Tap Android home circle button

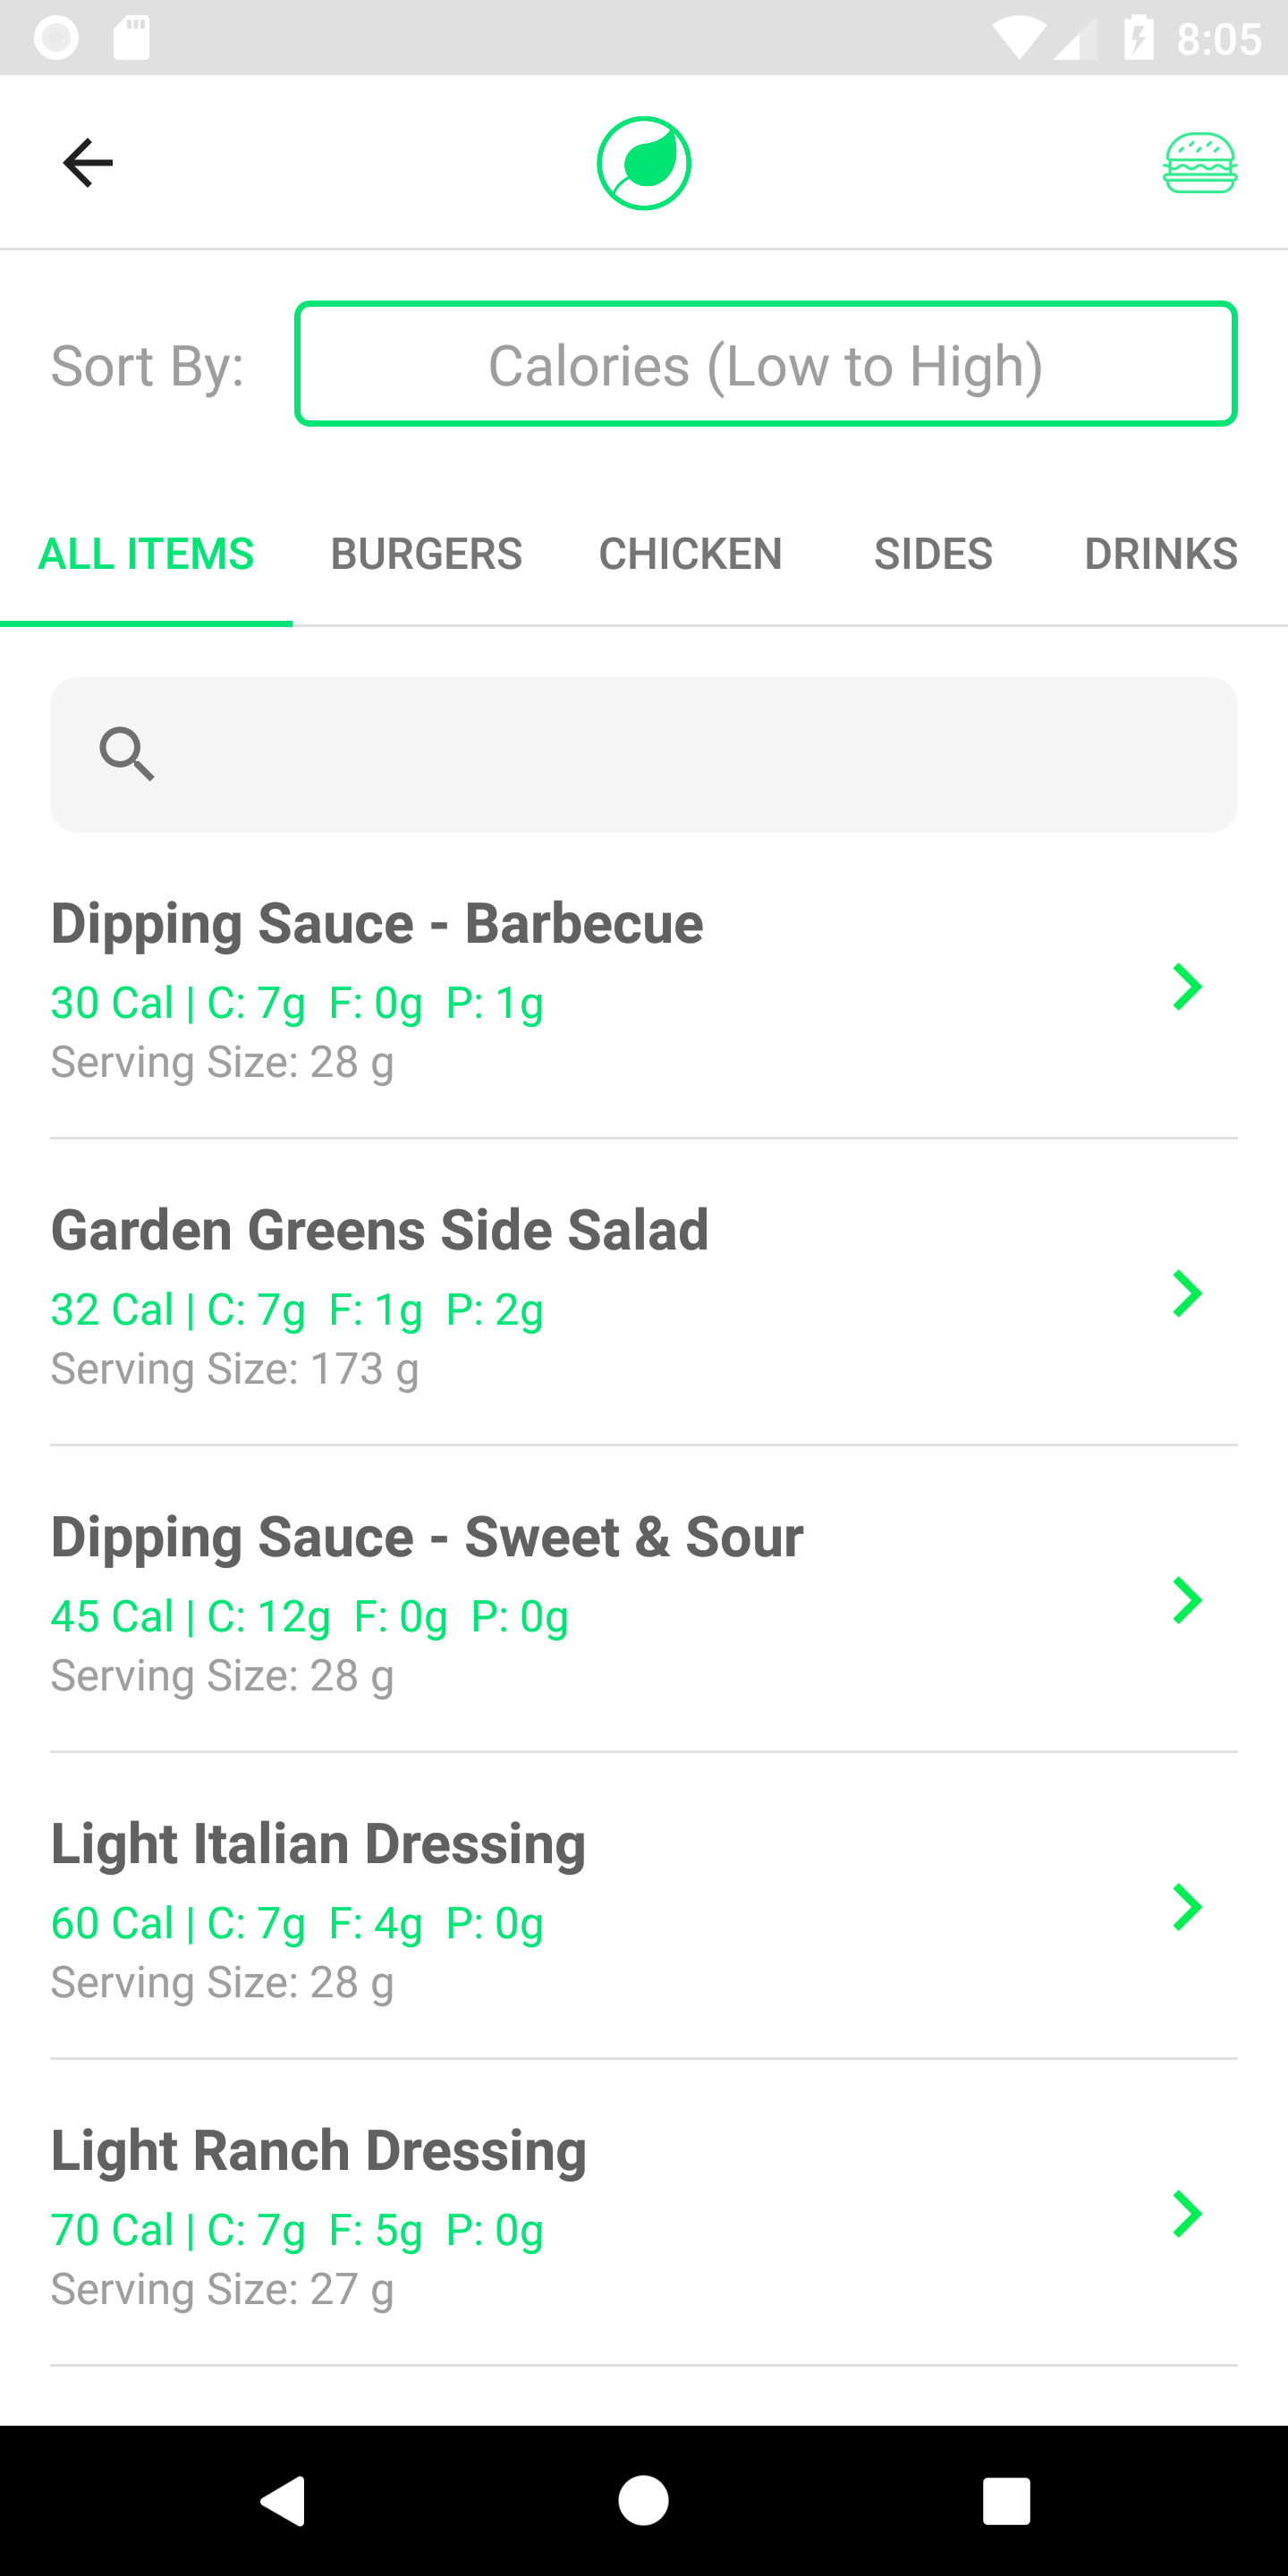pos(644,2501)
